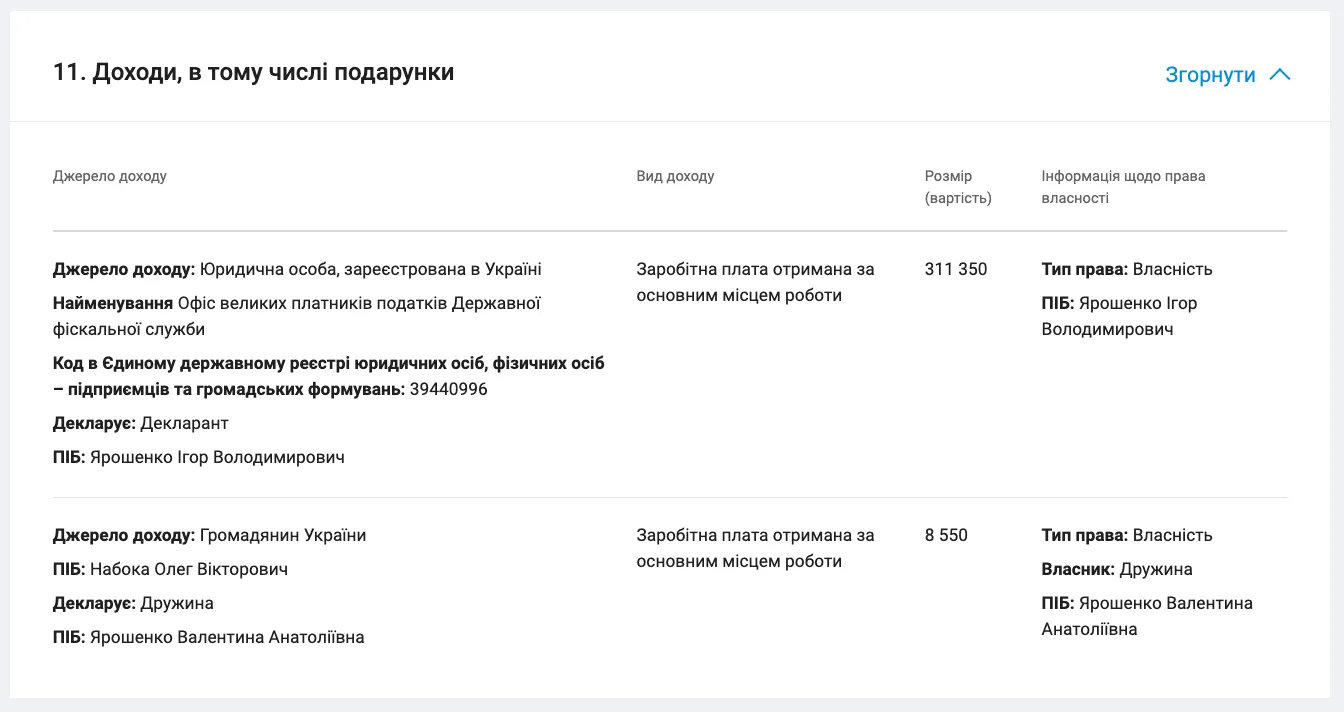Click second row's Заробітна плата income type

click(x=755, y=548)
